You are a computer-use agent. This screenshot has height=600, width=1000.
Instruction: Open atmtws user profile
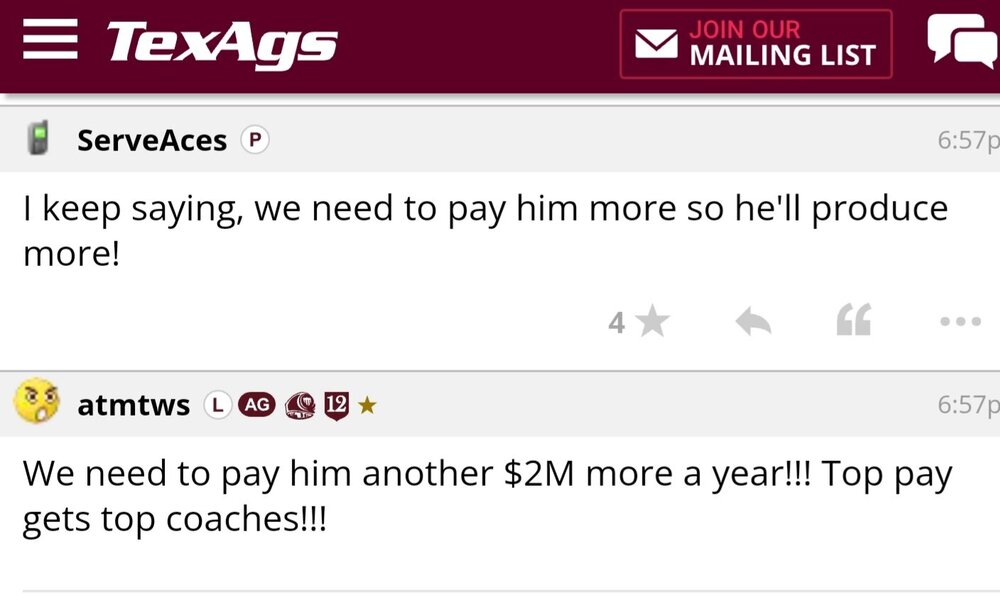(133, 405)
